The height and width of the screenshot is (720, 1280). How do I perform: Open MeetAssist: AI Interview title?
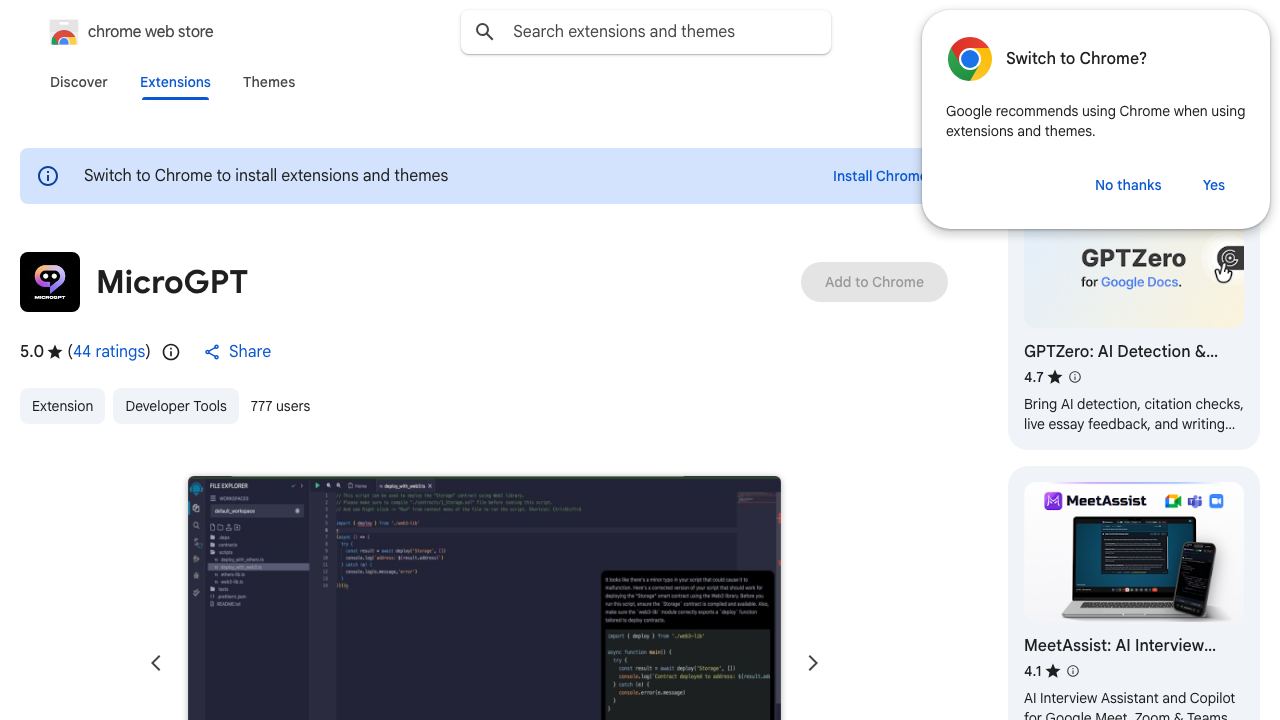tap(1120, 645)
